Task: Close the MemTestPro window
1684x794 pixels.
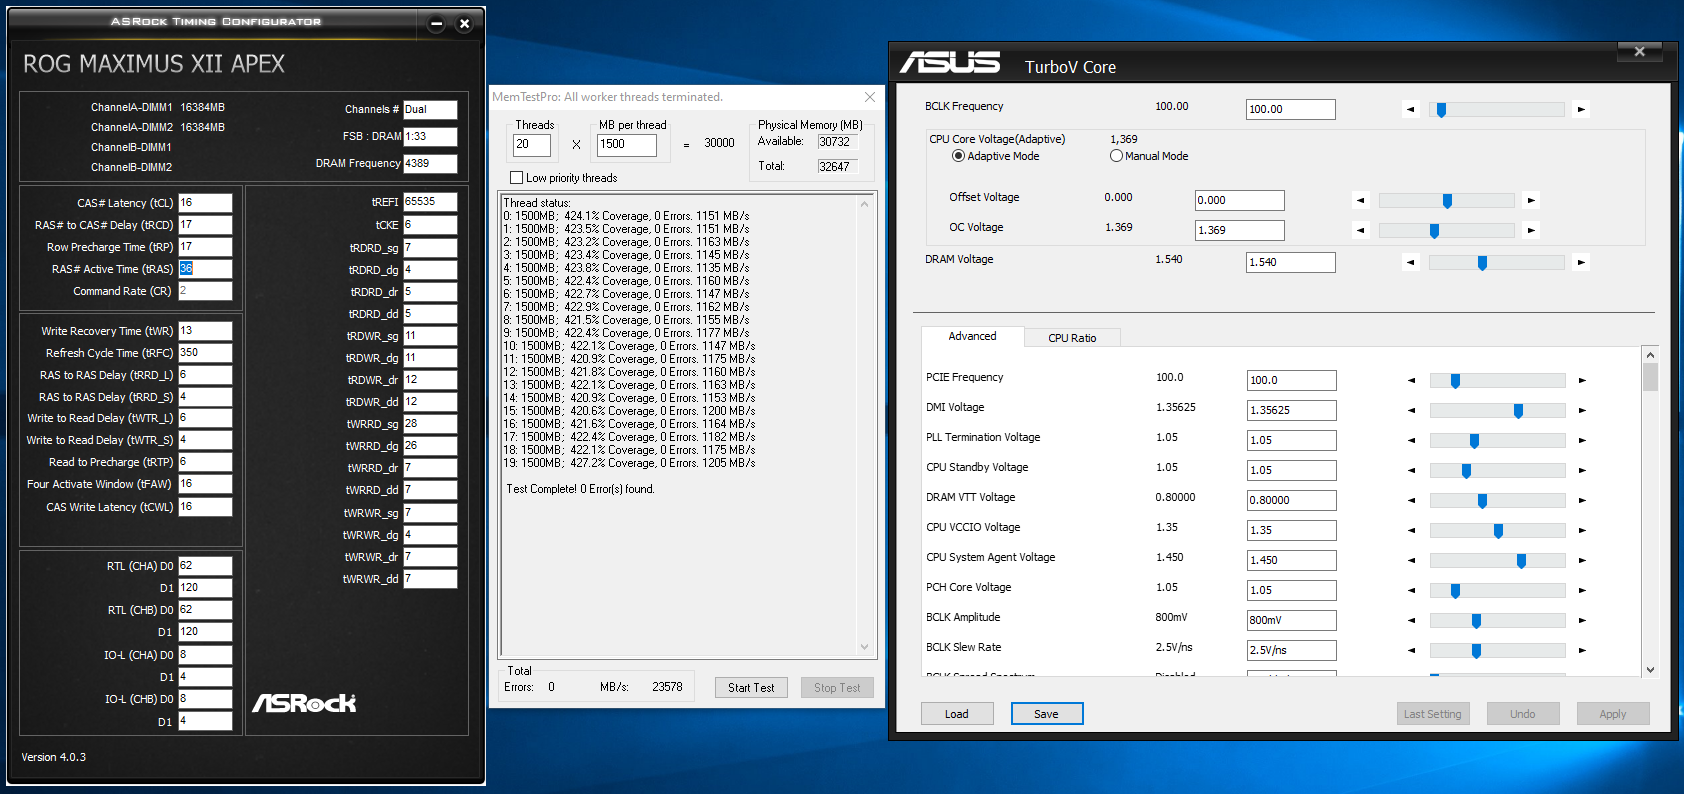Action: (870, 97)
